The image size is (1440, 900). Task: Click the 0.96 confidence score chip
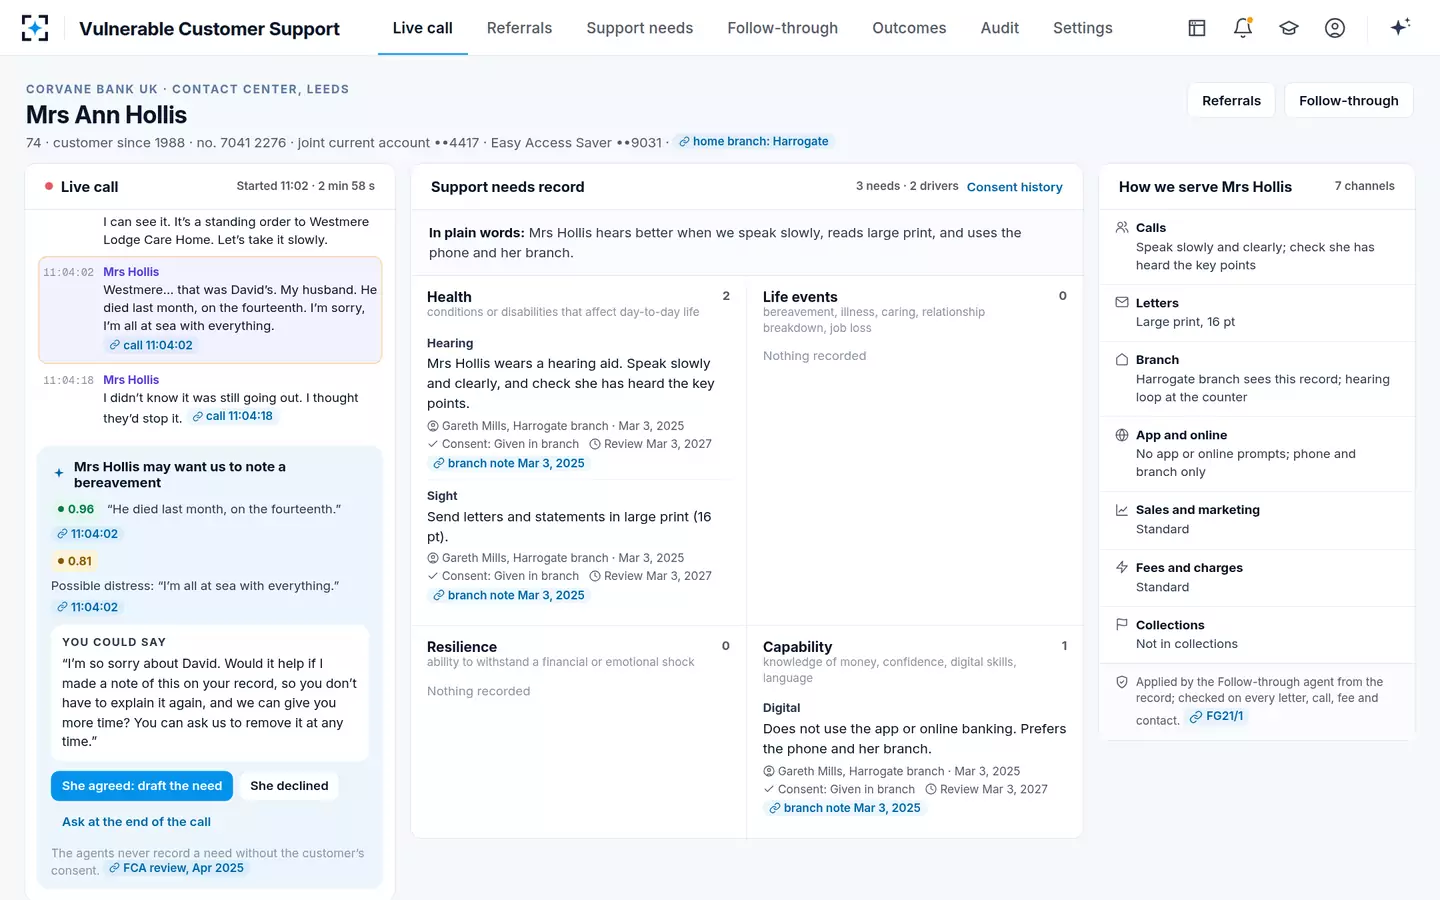click(x=76, y=509)
